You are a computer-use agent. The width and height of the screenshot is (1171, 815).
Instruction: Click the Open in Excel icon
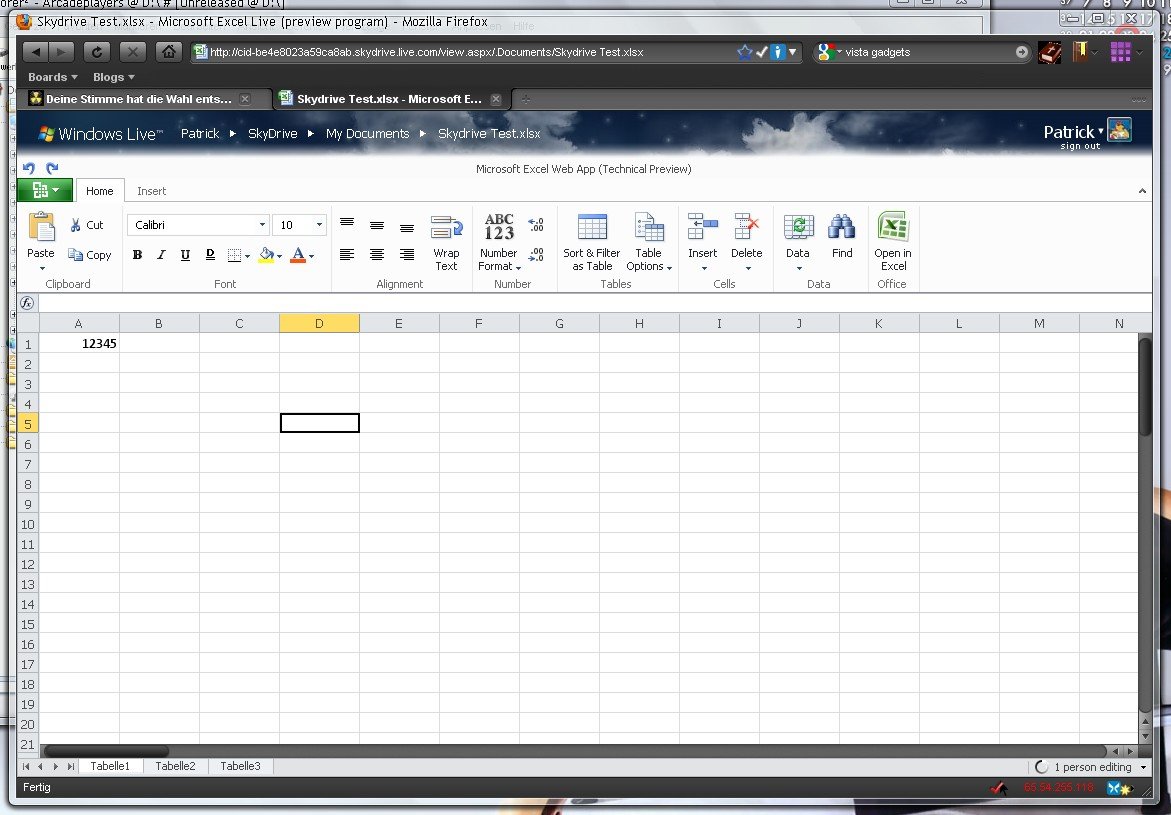(892, 228)
